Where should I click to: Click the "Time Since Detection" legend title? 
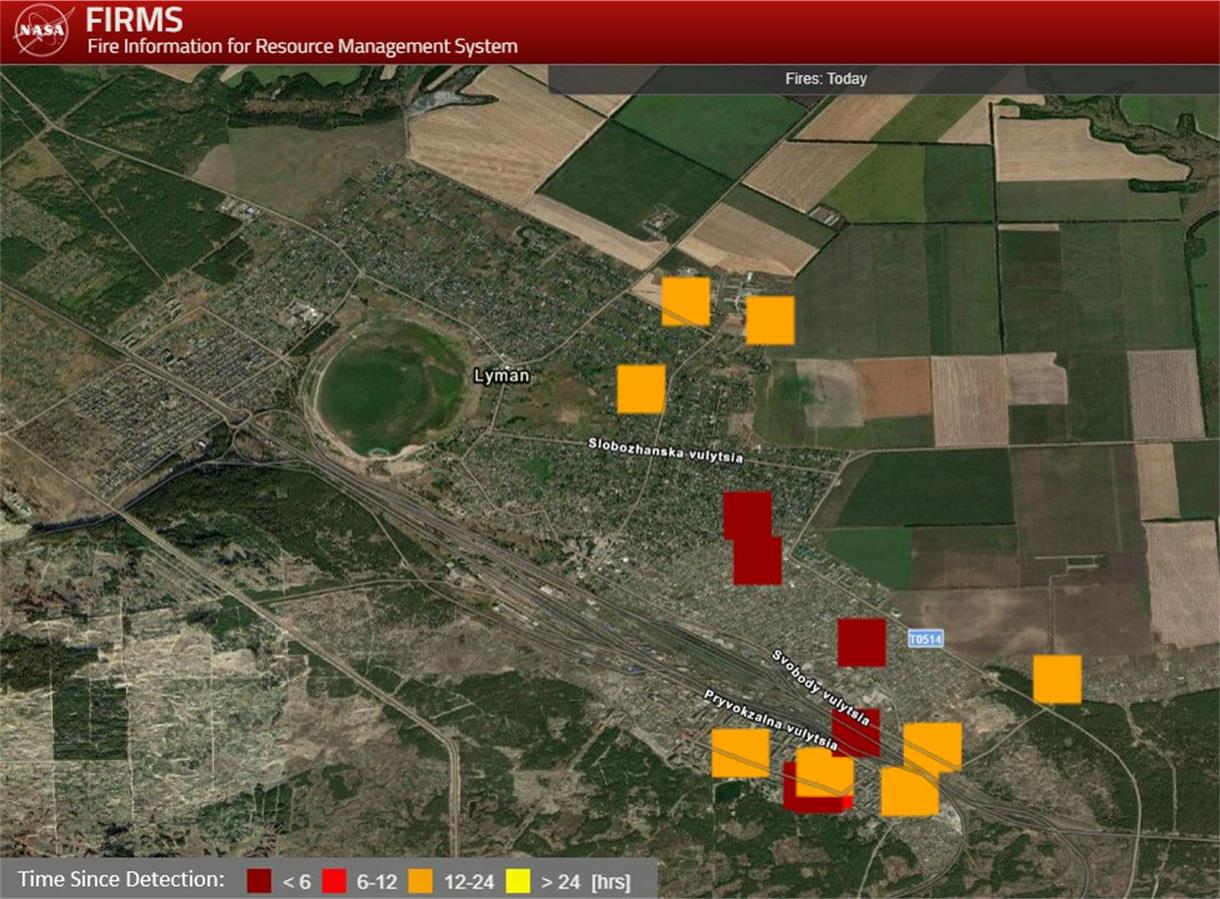coord(121,880)
